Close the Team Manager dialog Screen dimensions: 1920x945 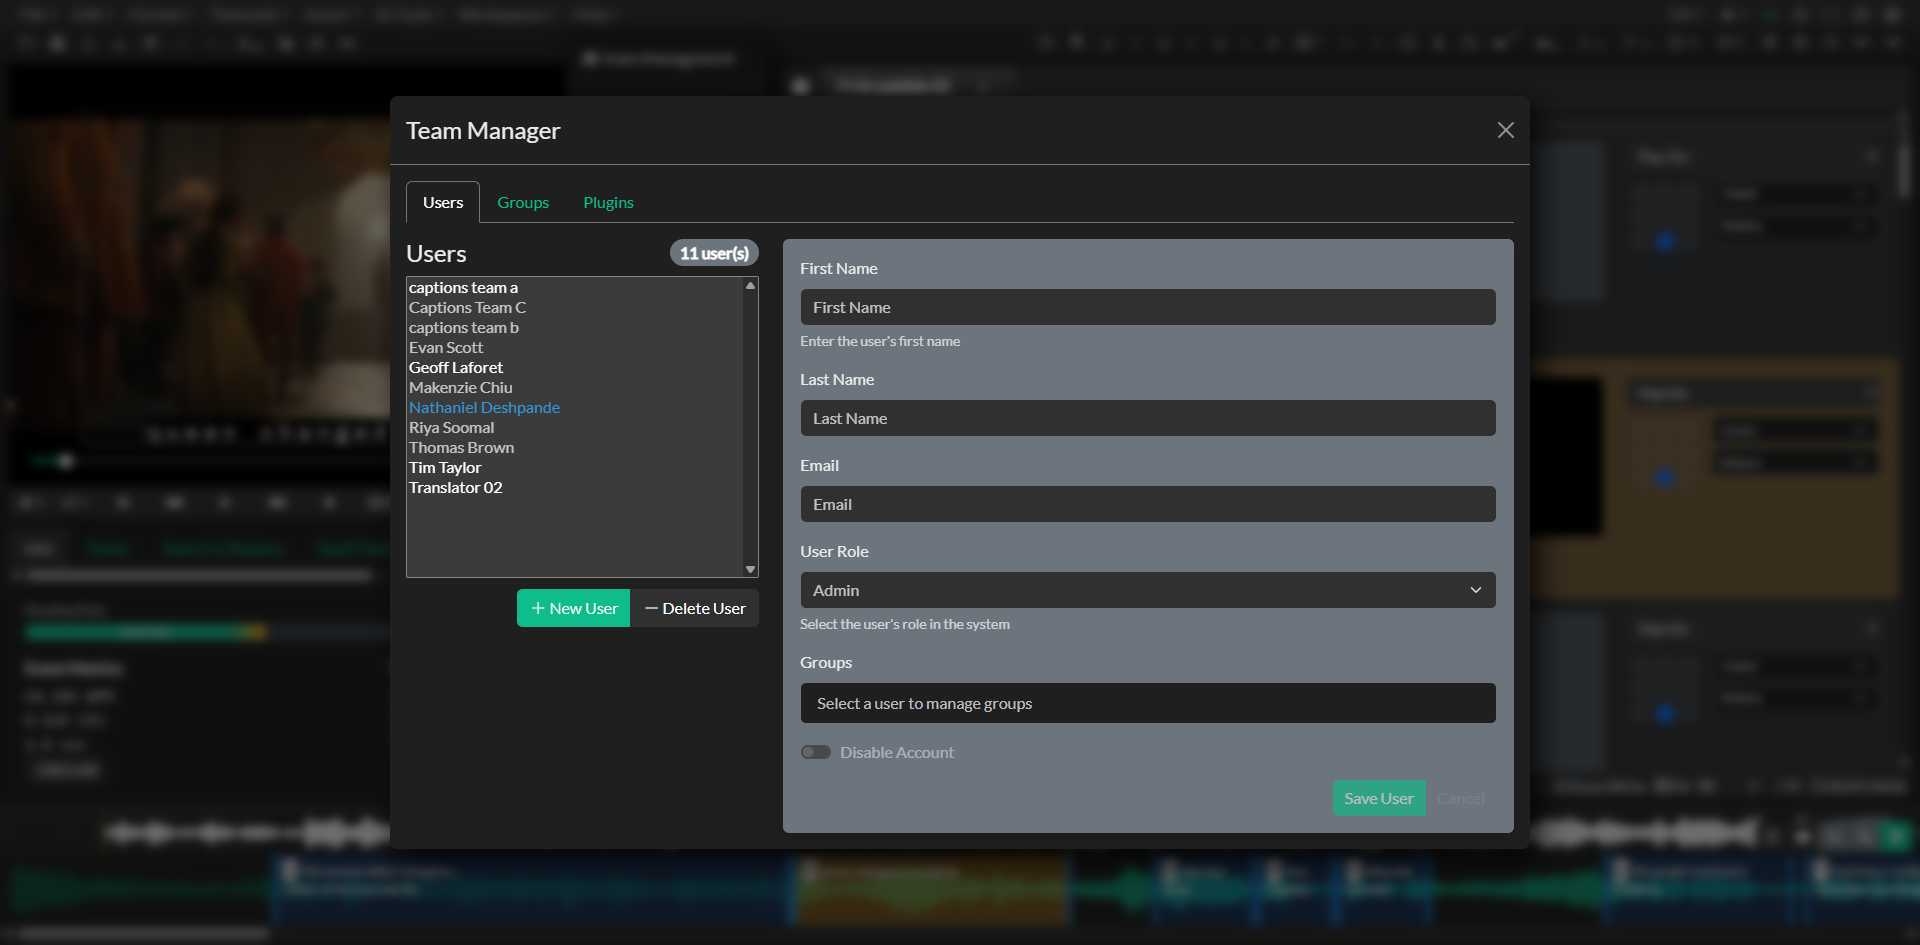[1506, 130]
